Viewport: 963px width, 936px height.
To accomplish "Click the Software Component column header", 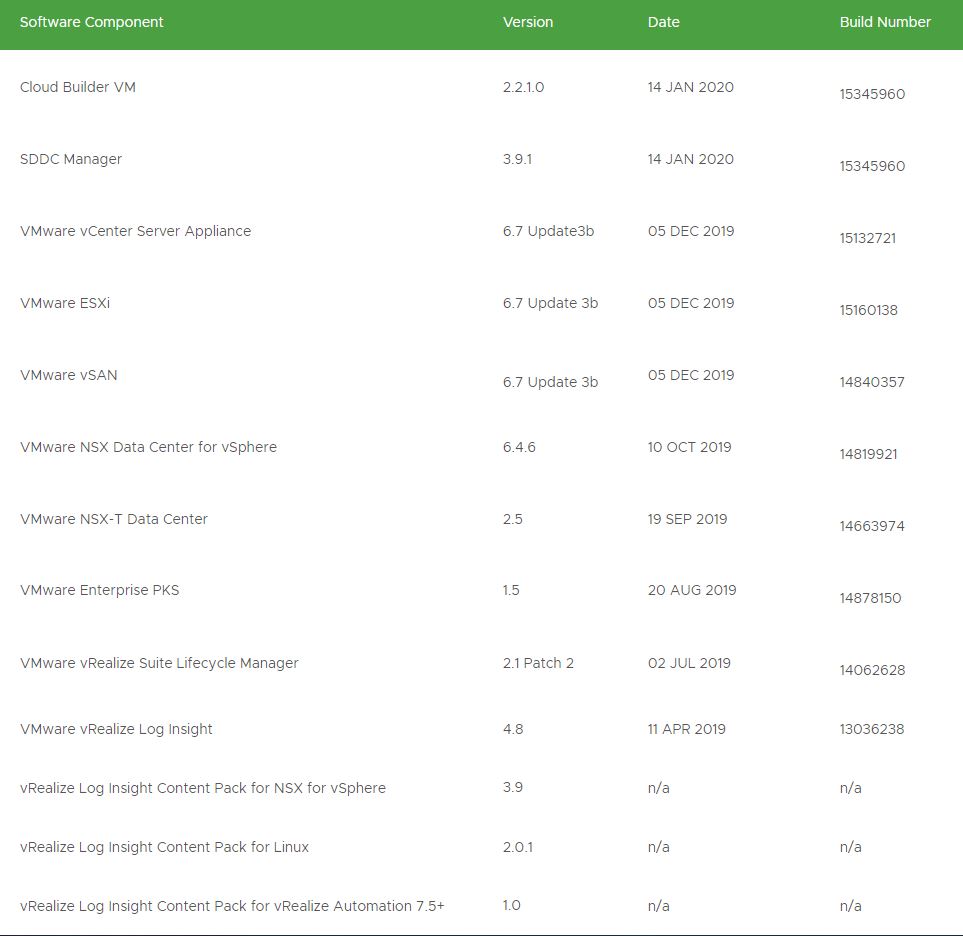I will pyautogui.click(x=91, y=22).
